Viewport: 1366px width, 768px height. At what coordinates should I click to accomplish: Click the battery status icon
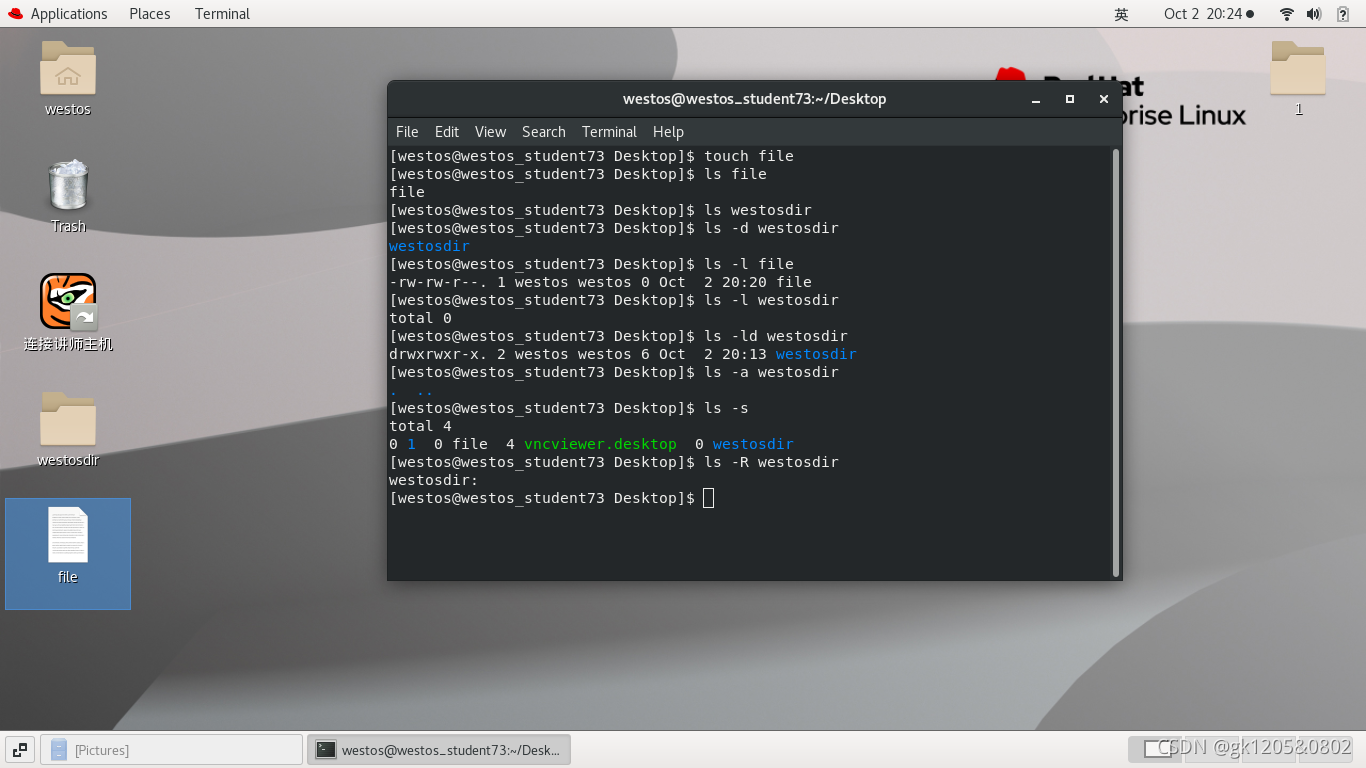[1343, 14]
